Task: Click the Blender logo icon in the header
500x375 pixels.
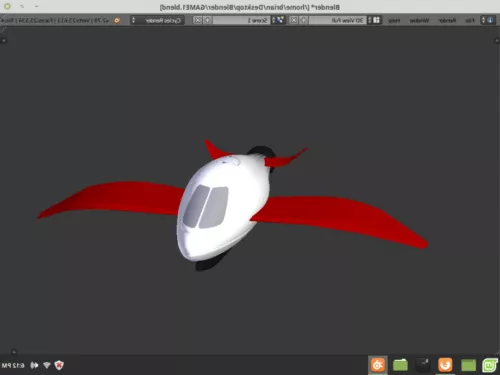Action: coord(117,21)
